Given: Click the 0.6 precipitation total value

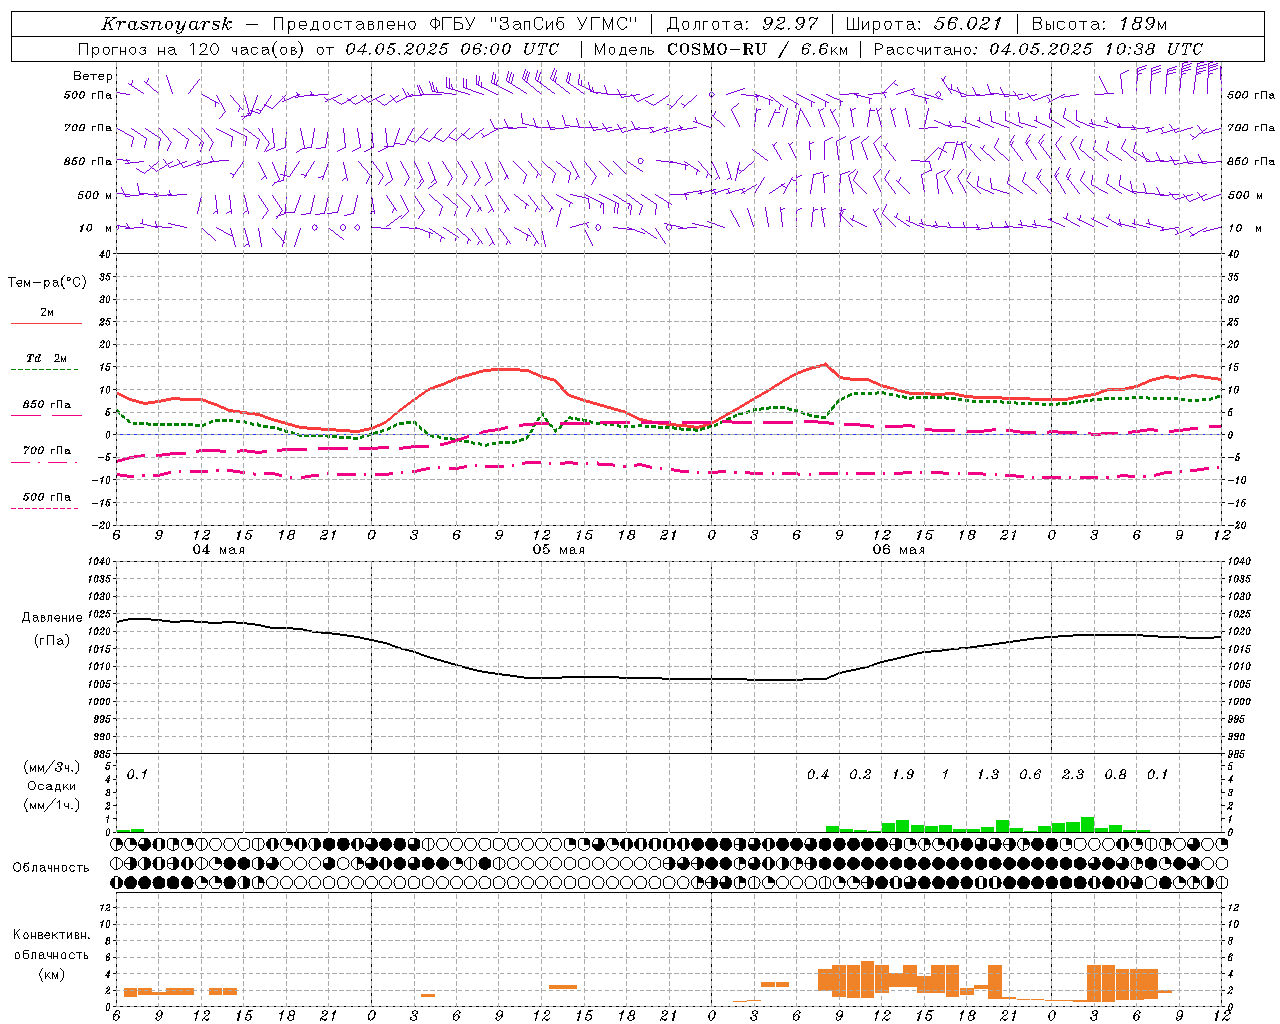Looking at the screenshot, I should [x=1030, y=775].
